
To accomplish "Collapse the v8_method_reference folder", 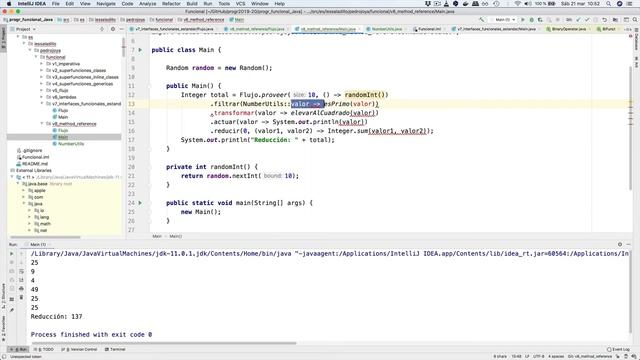I will coord(42,124).
